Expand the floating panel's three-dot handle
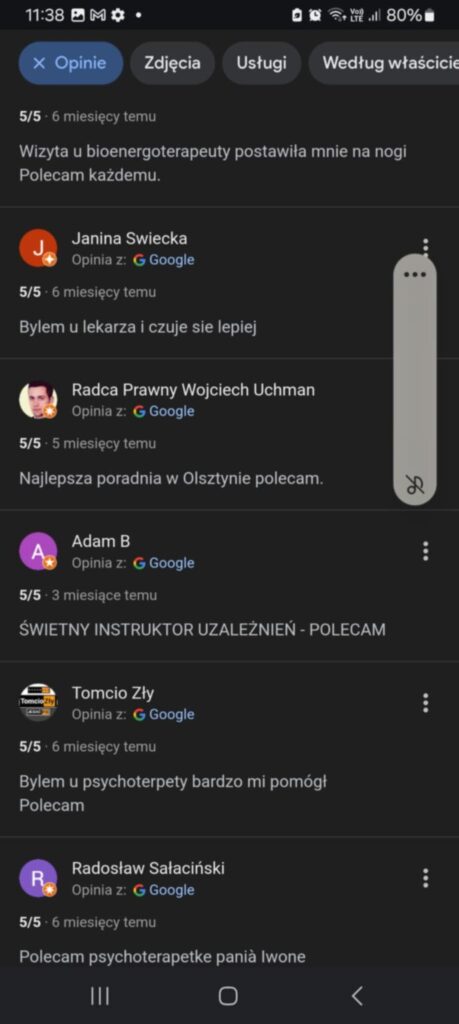 point(415,274)
